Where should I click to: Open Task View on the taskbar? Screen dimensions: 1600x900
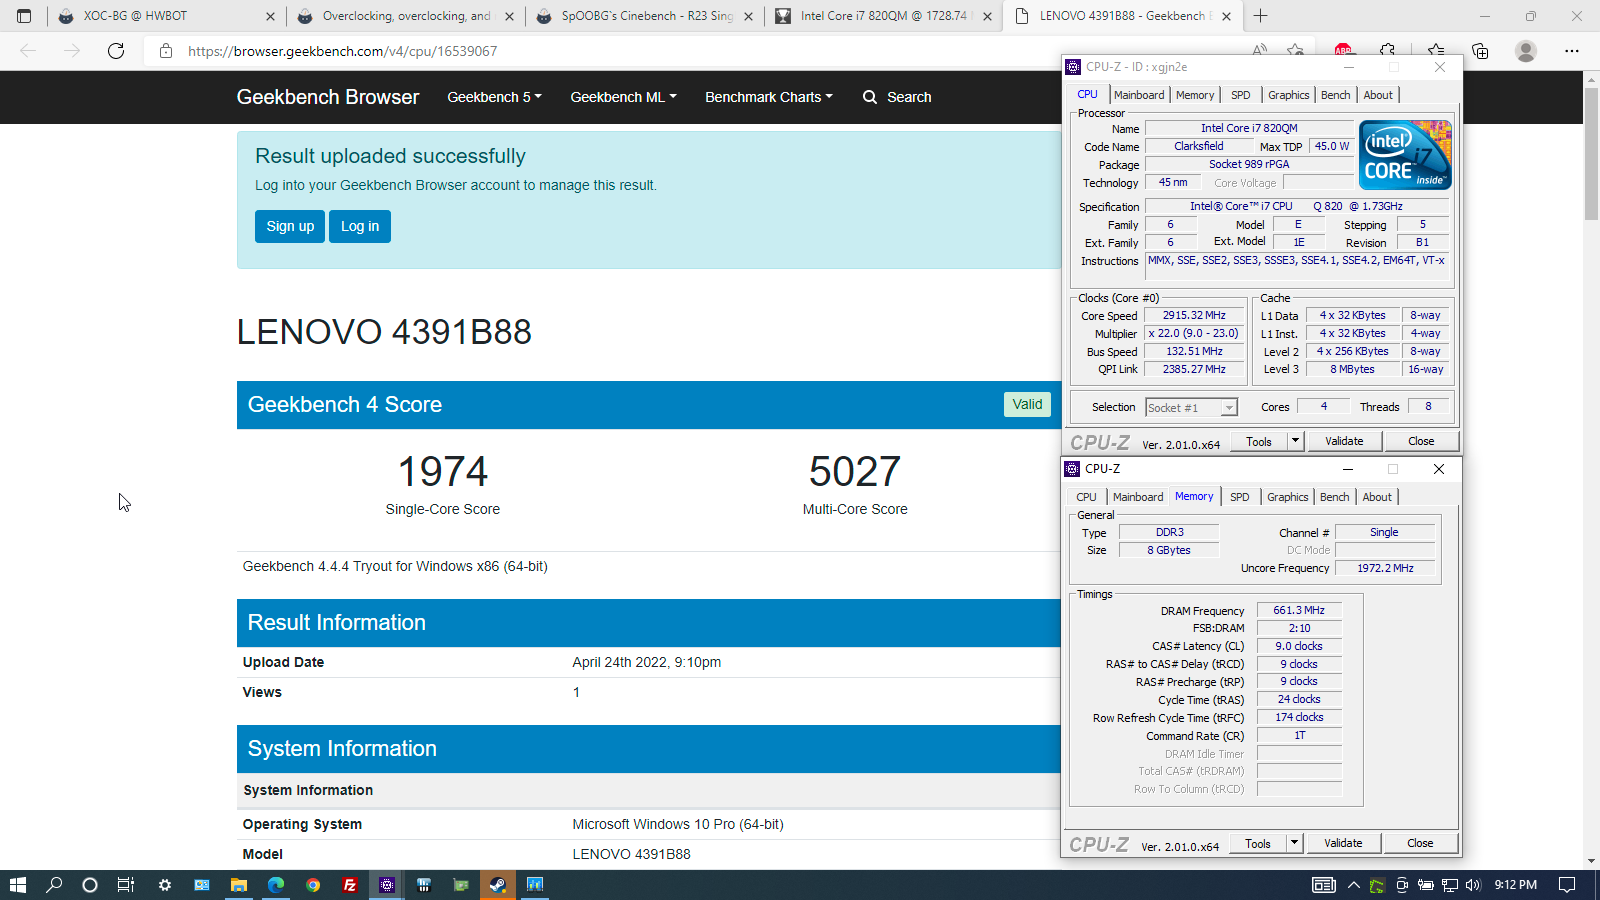tap(126, 884)
